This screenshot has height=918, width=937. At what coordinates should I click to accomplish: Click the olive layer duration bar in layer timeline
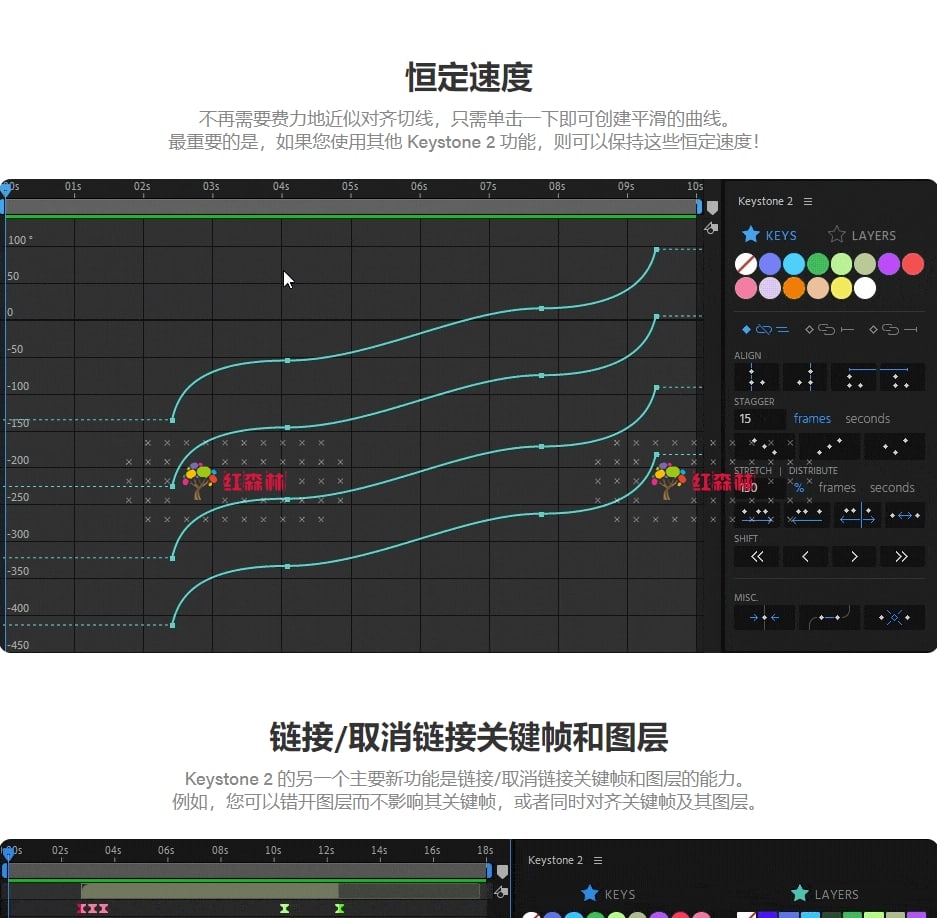[209, 891]
